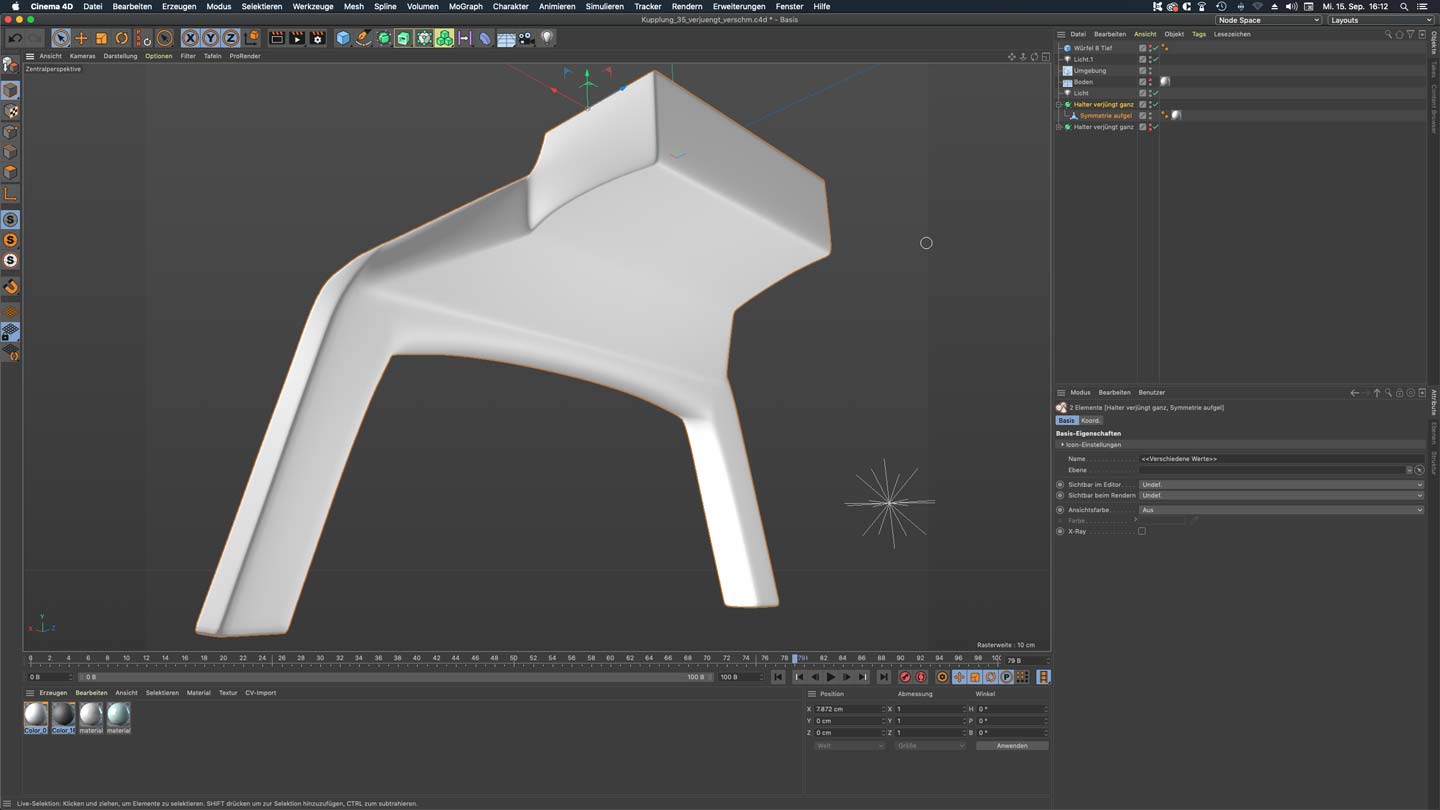The height and width of the screenshot is (810, 1440).
Task: Switch to Koord. tab in attributes
Action: (1090, 421)
